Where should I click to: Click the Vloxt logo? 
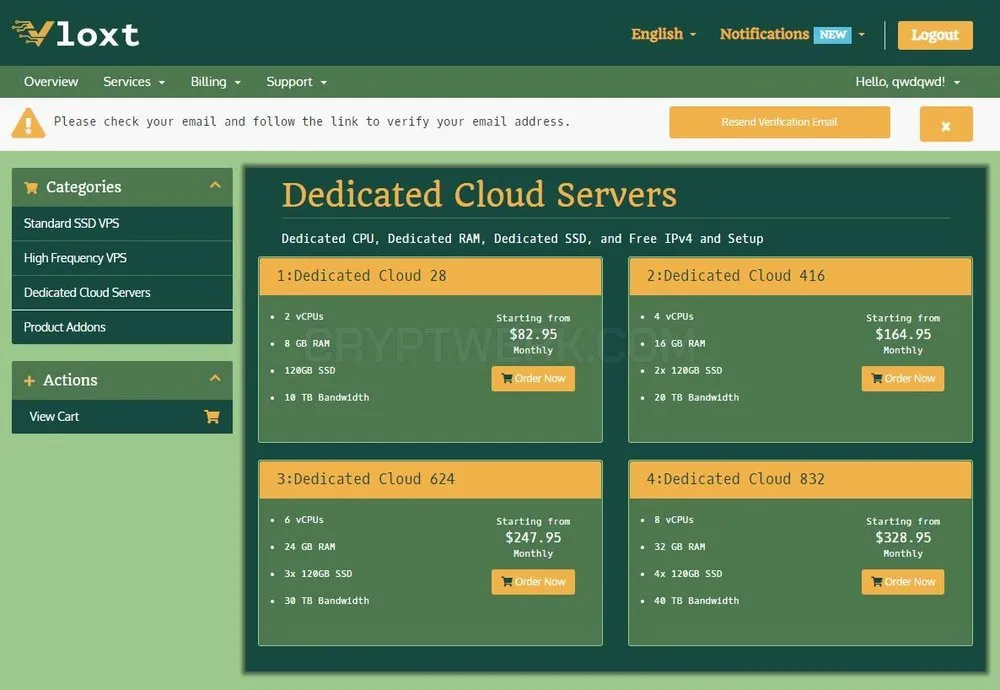[x=75, y=34]
